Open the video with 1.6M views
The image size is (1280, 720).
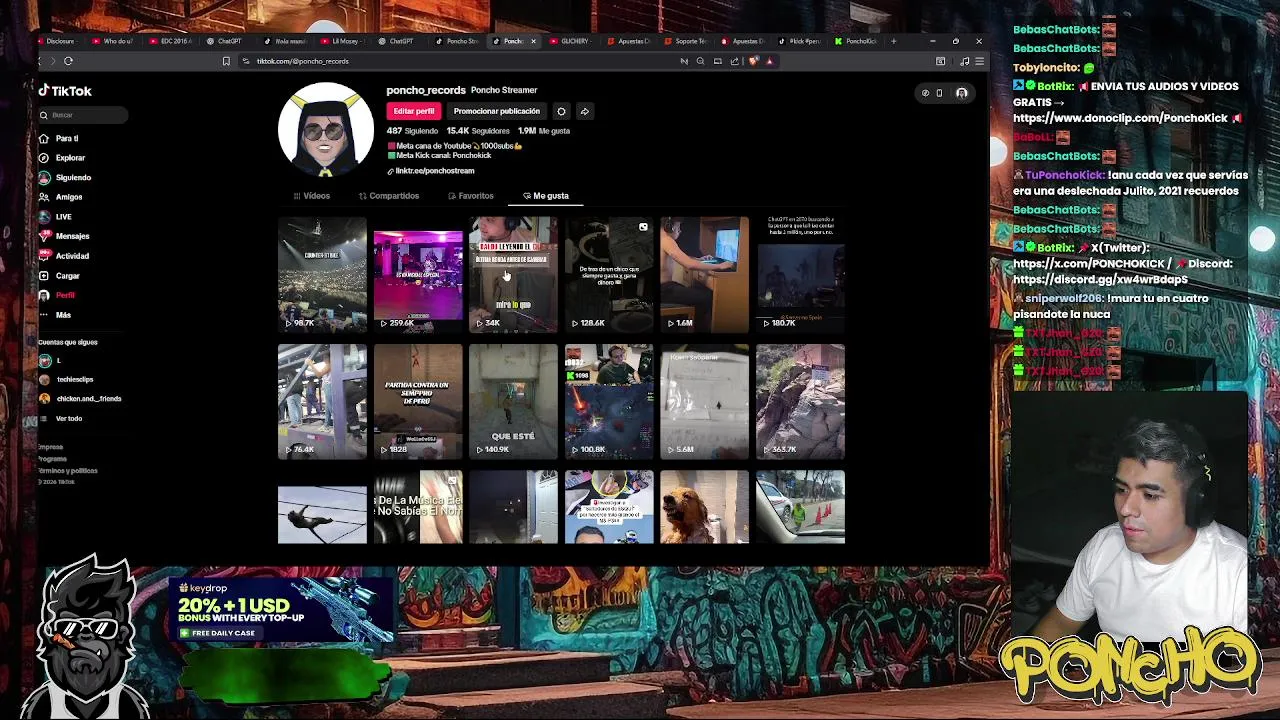[x=704, y=274]
